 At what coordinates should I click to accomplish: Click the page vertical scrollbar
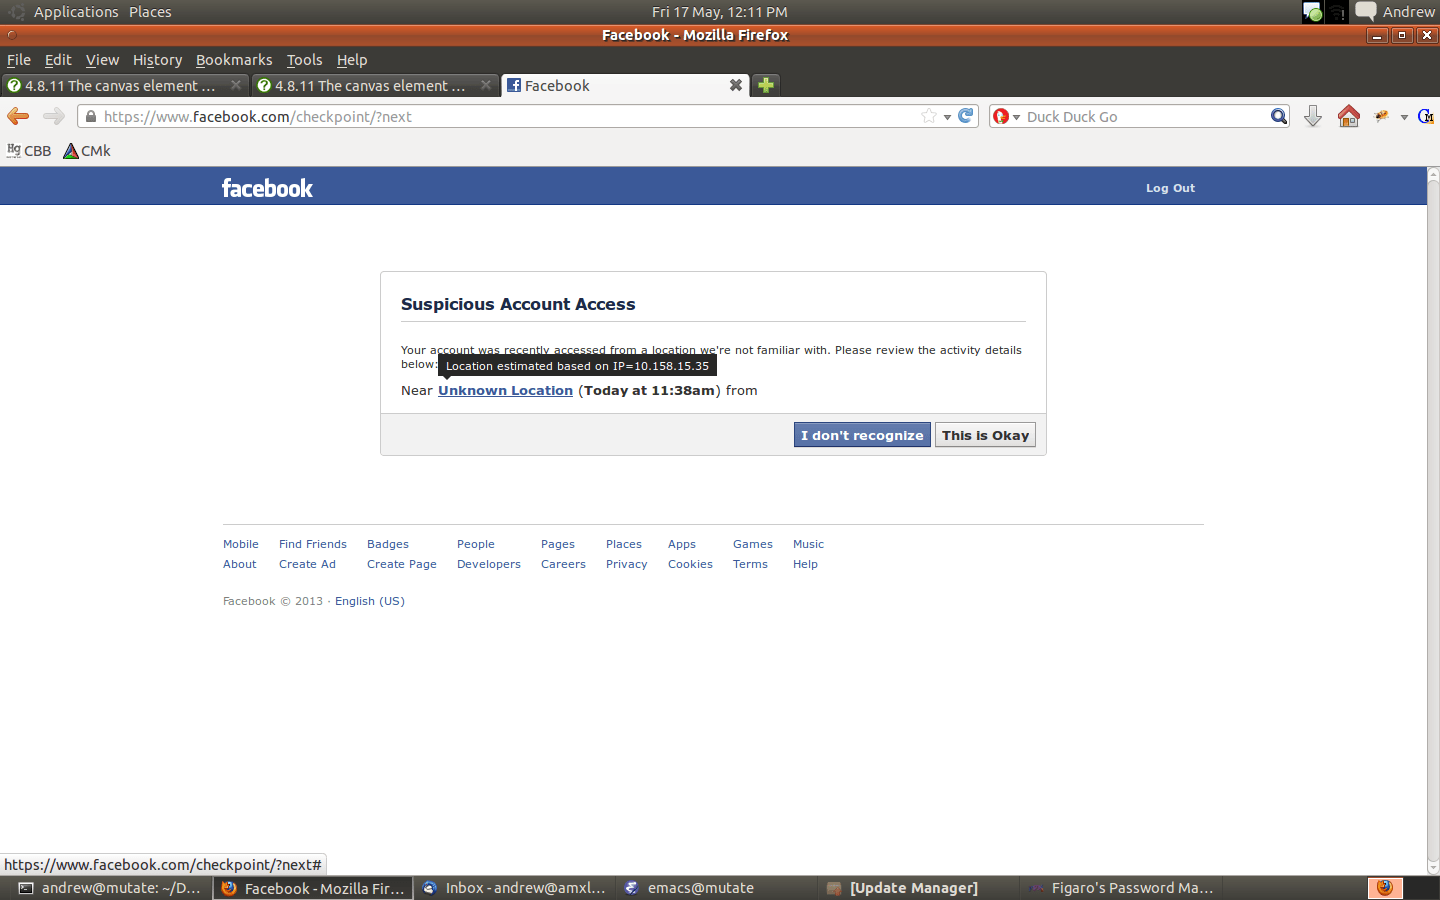(x=1433, y=520)
